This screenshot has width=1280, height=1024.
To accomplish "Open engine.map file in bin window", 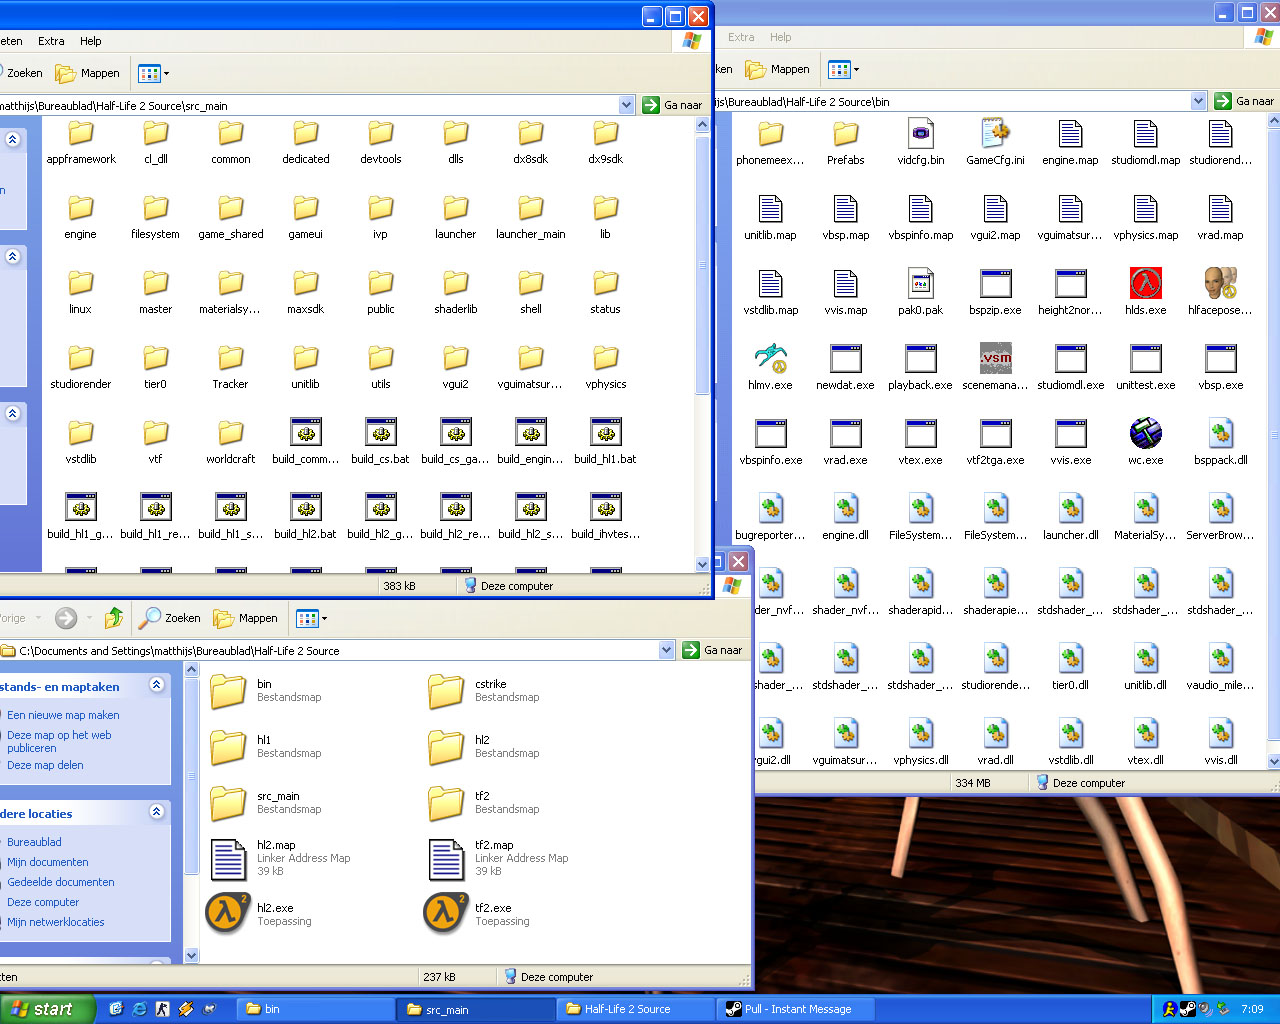I will click(x=1070, y=134).
